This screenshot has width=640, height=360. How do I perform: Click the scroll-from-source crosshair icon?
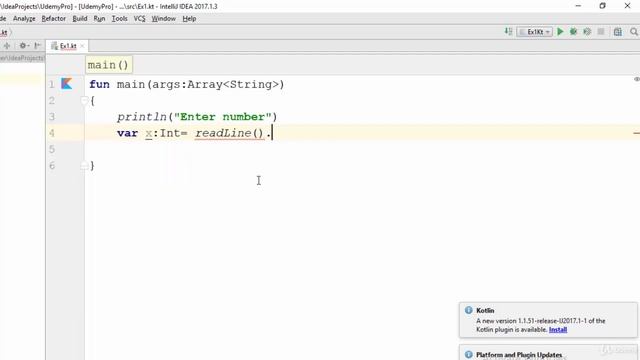[x=7, y=46]
